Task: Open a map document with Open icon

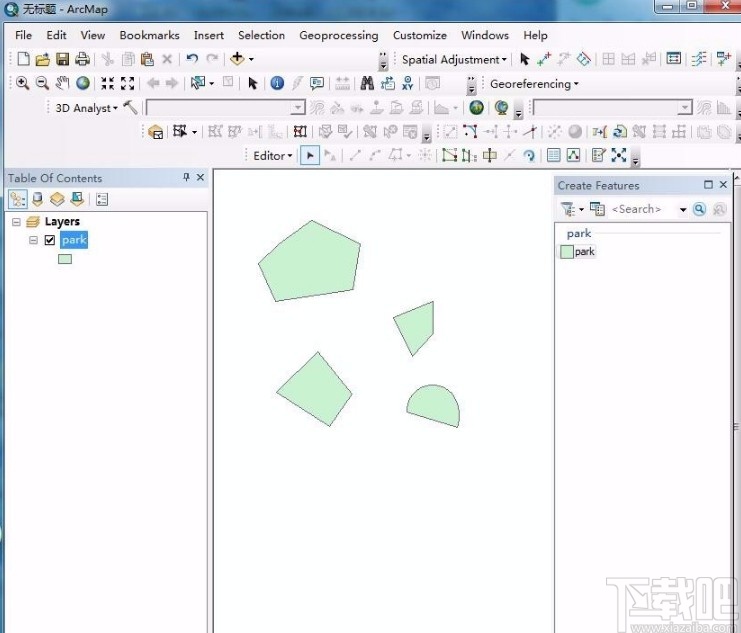Action: (x=43, y=59)
